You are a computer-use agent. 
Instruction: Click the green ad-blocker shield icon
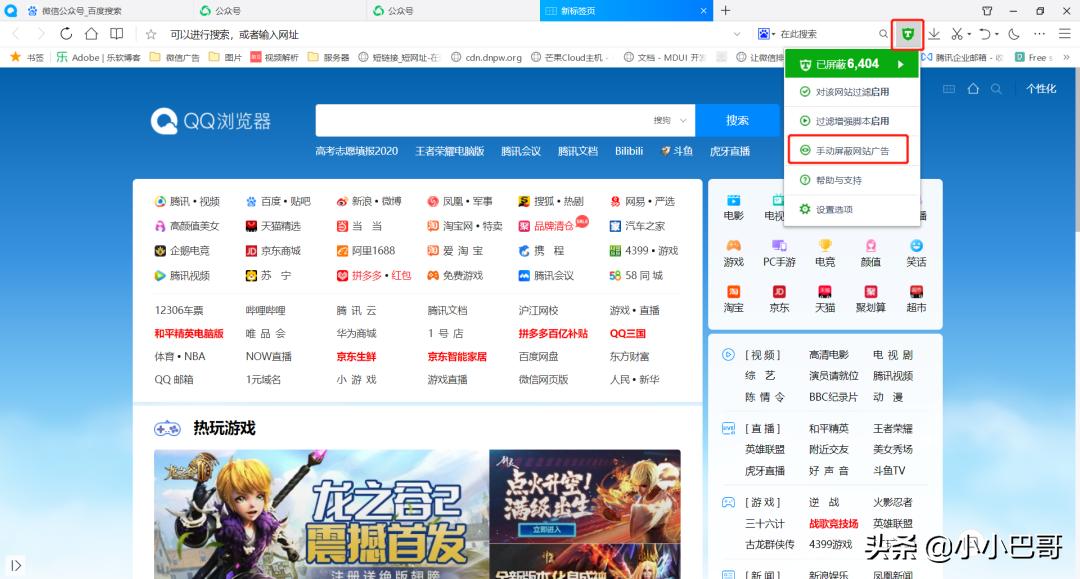(x=908, y=33)
